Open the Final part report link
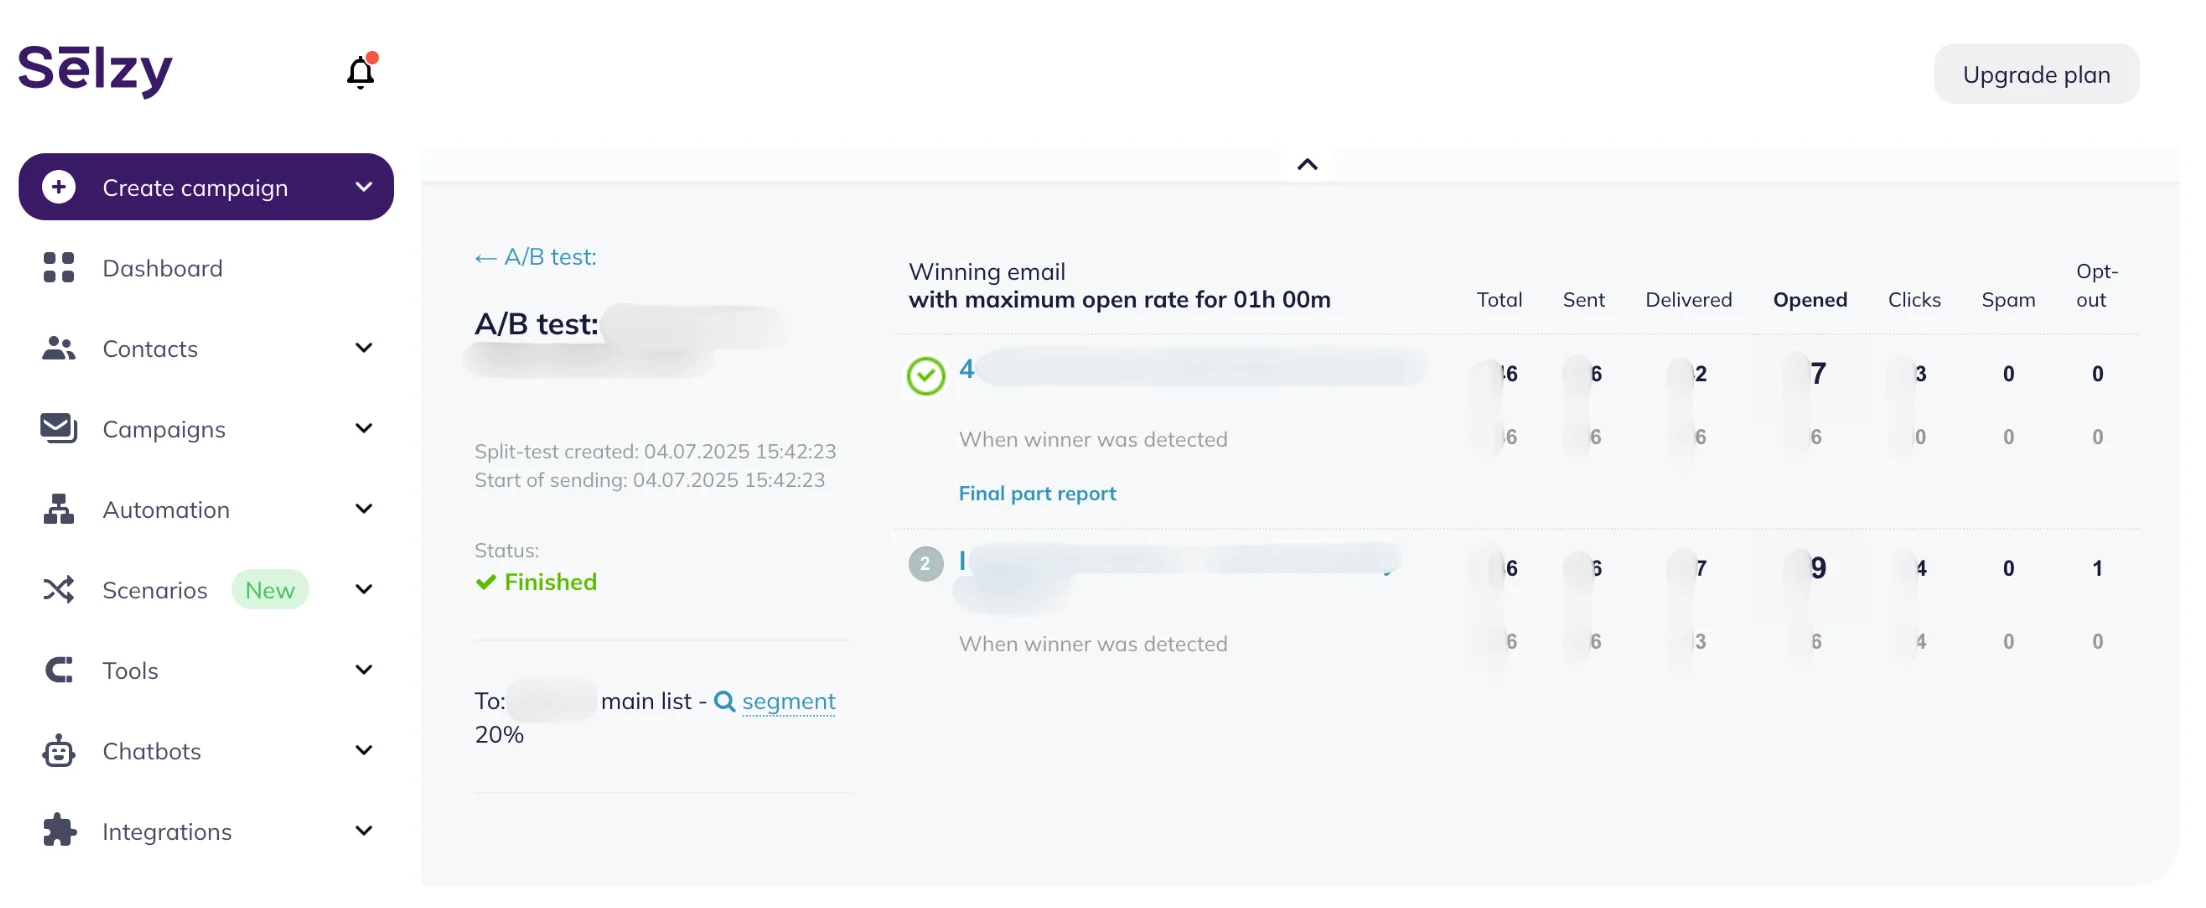Viewport: 2206px width, 908px height. 1037,493
